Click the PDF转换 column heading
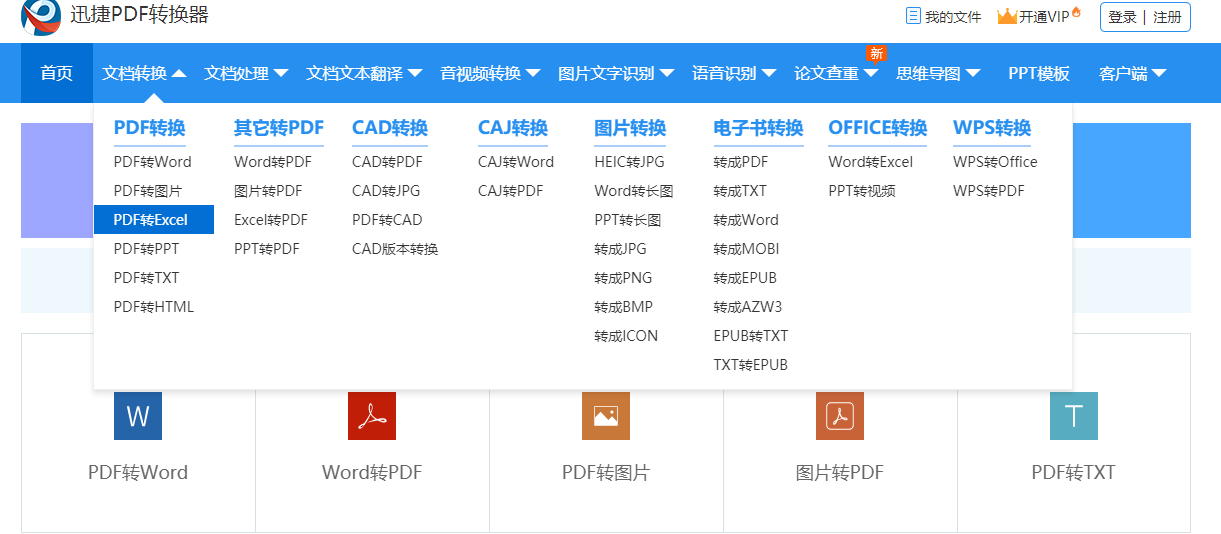Screen dimensions: 1221x534 [x=149, y=128]
